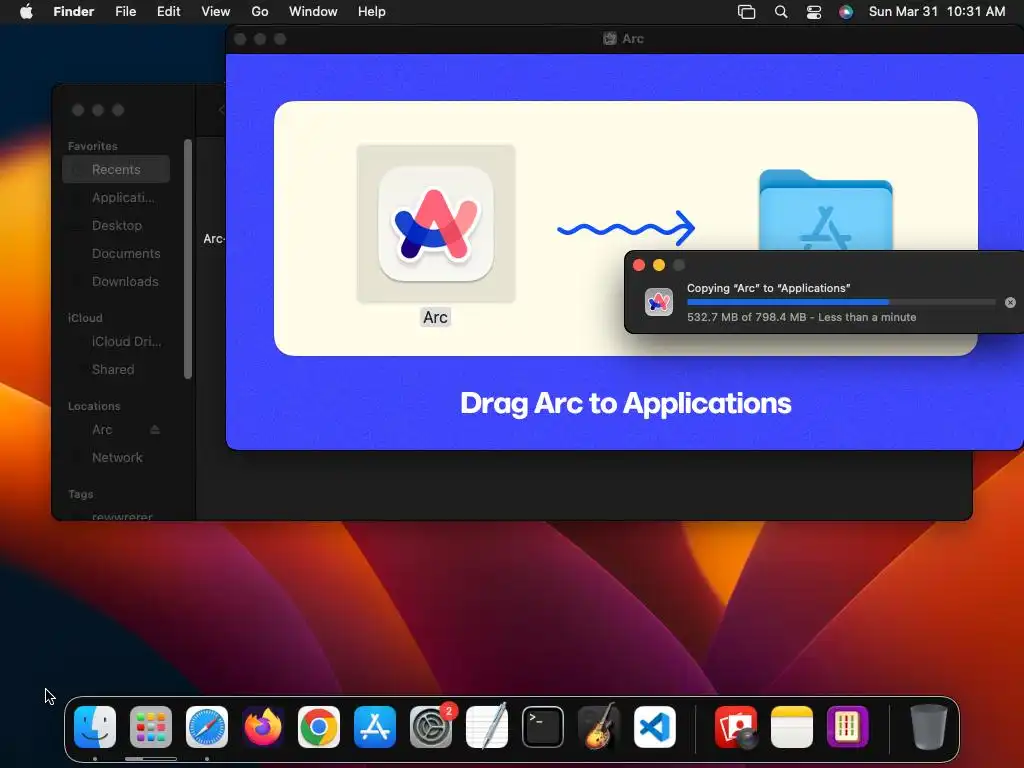This screenshot has width=1024, height=768.
Task: Click the date and time clock
Action: pos(936,12)
